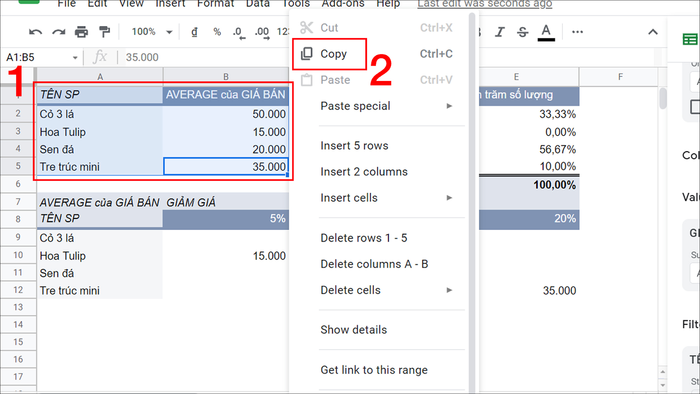Click scroll down arrow of sheet scrollbar
The height and width of the screenshot is (394, 700).
[x=663, y=384]
